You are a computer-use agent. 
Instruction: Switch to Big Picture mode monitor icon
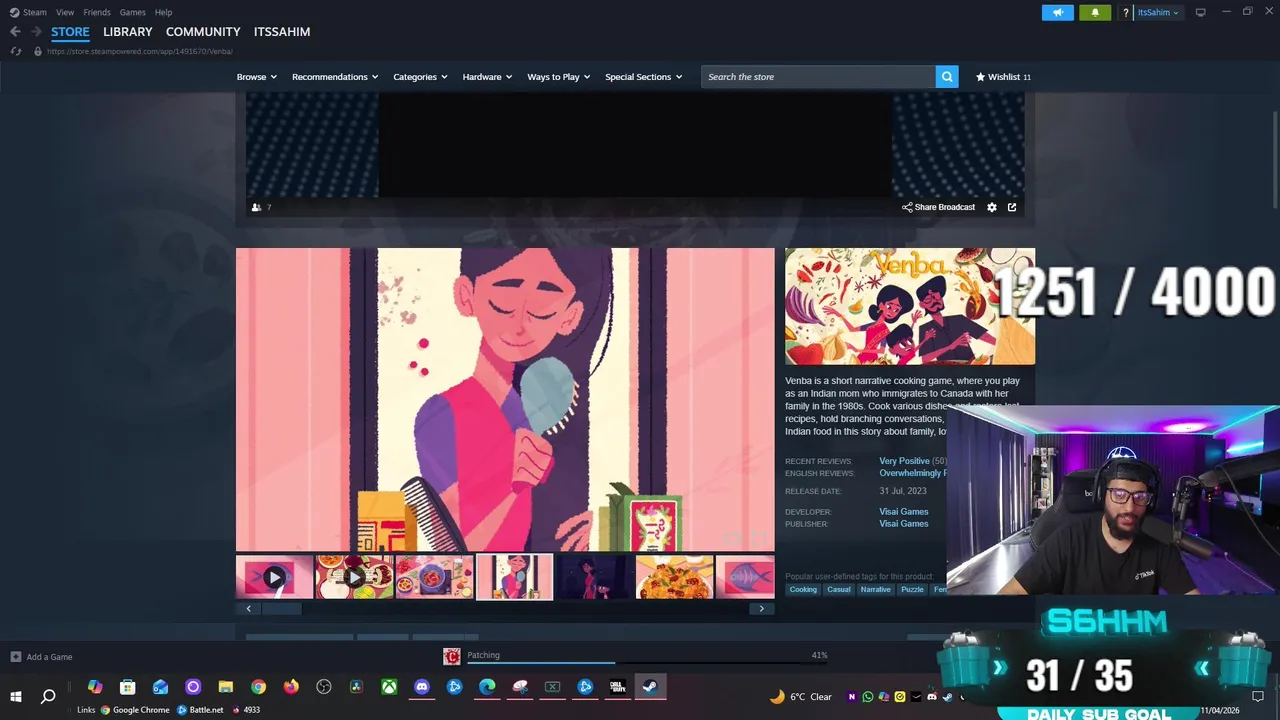click(1201, 12)
